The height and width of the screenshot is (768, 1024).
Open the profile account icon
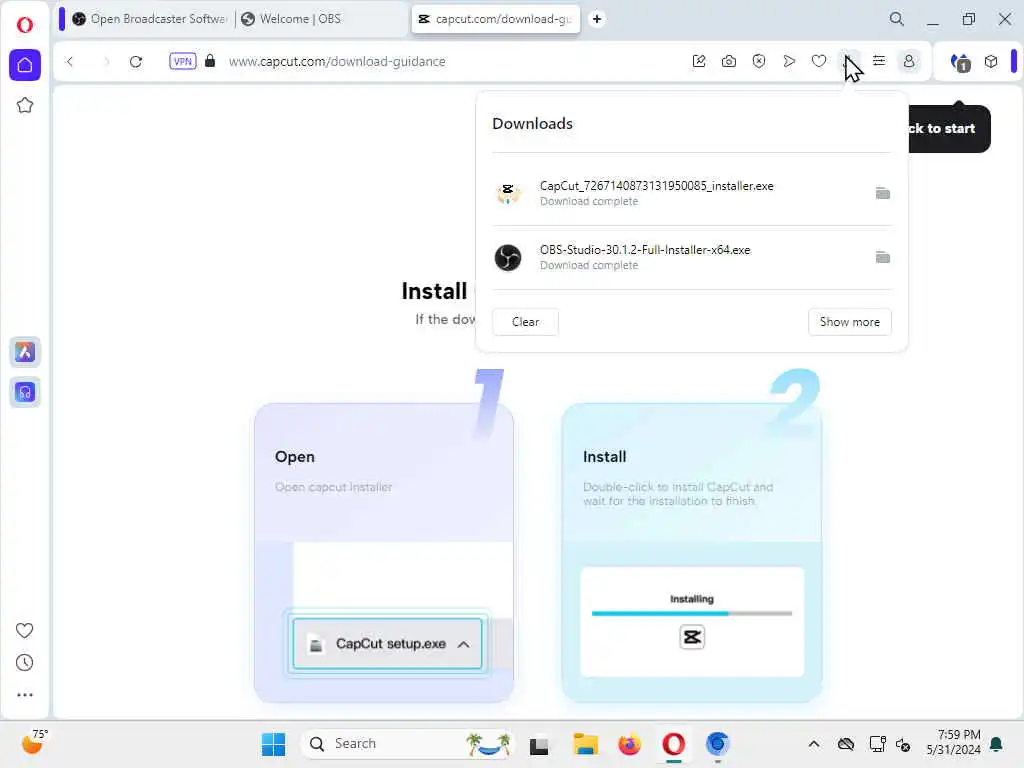click(909, 61)
